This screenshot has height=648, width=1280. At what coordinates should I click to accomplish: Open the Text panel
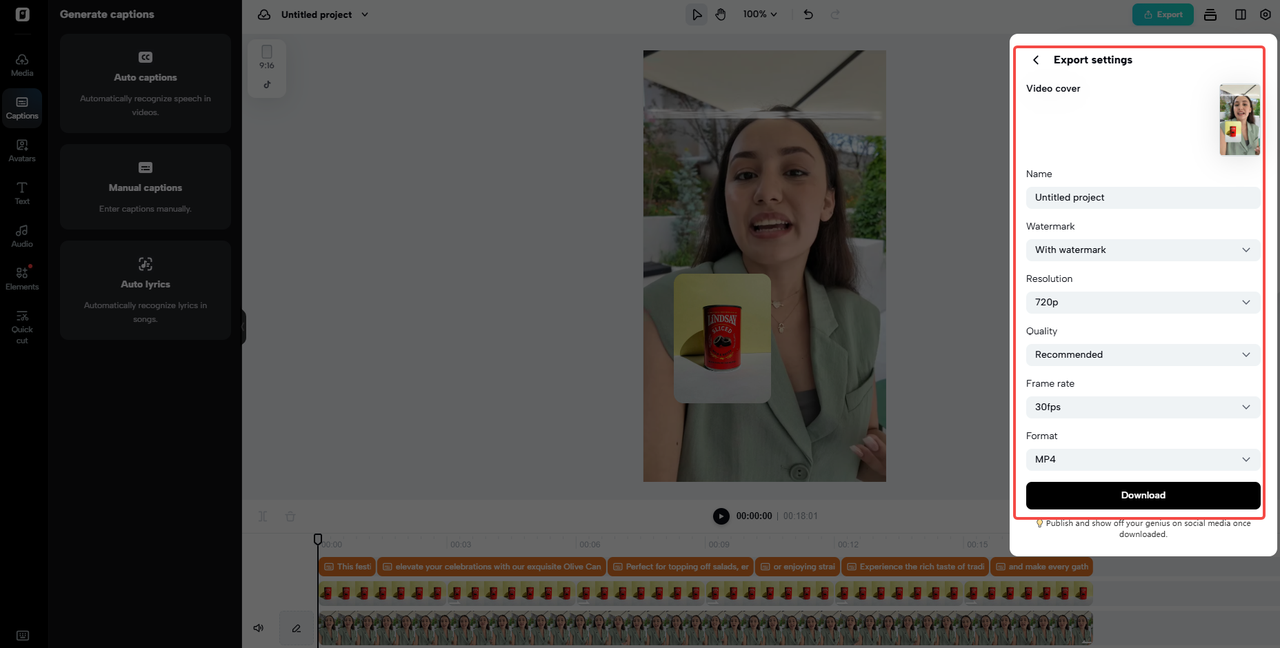21,192
